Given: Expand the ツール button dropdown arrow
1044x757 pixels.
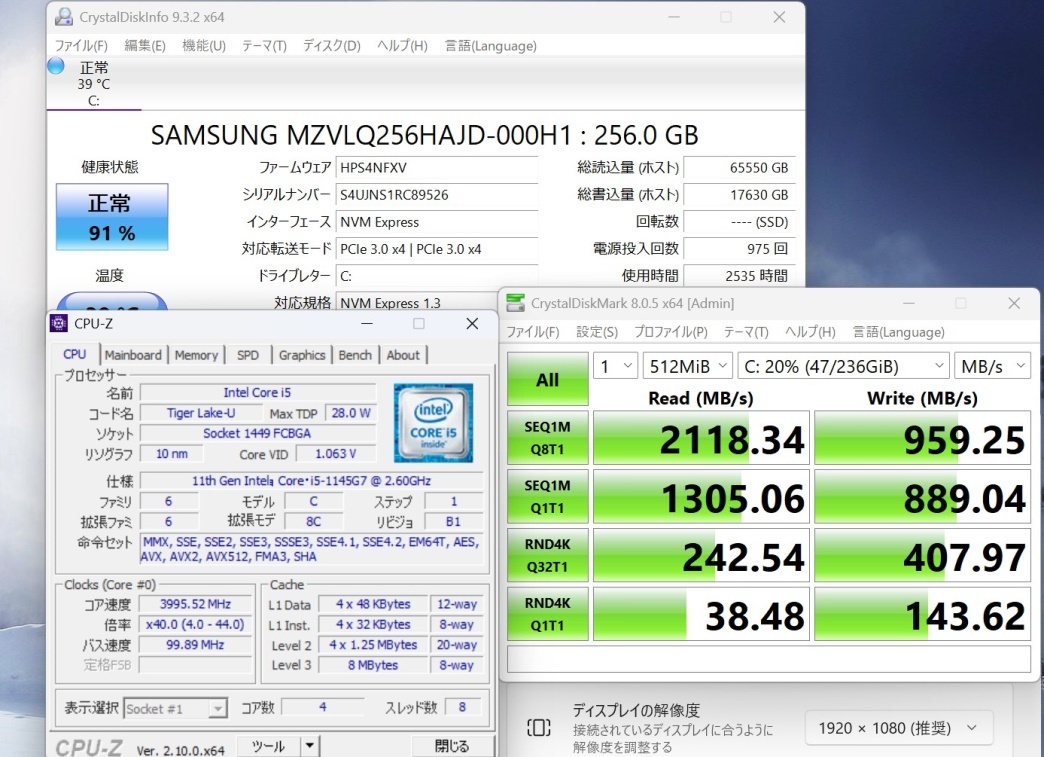Looking at the screenshot, I should [x=310, y=746].
